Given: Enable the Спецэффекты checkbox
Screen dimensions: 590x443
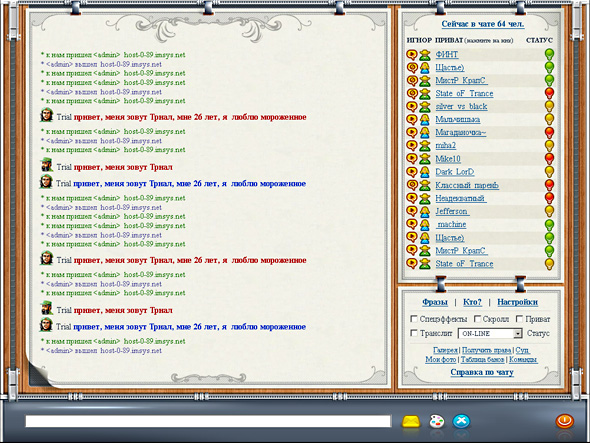Looking at the screenshot, I should pyautogui.click(x=414, y=319).
